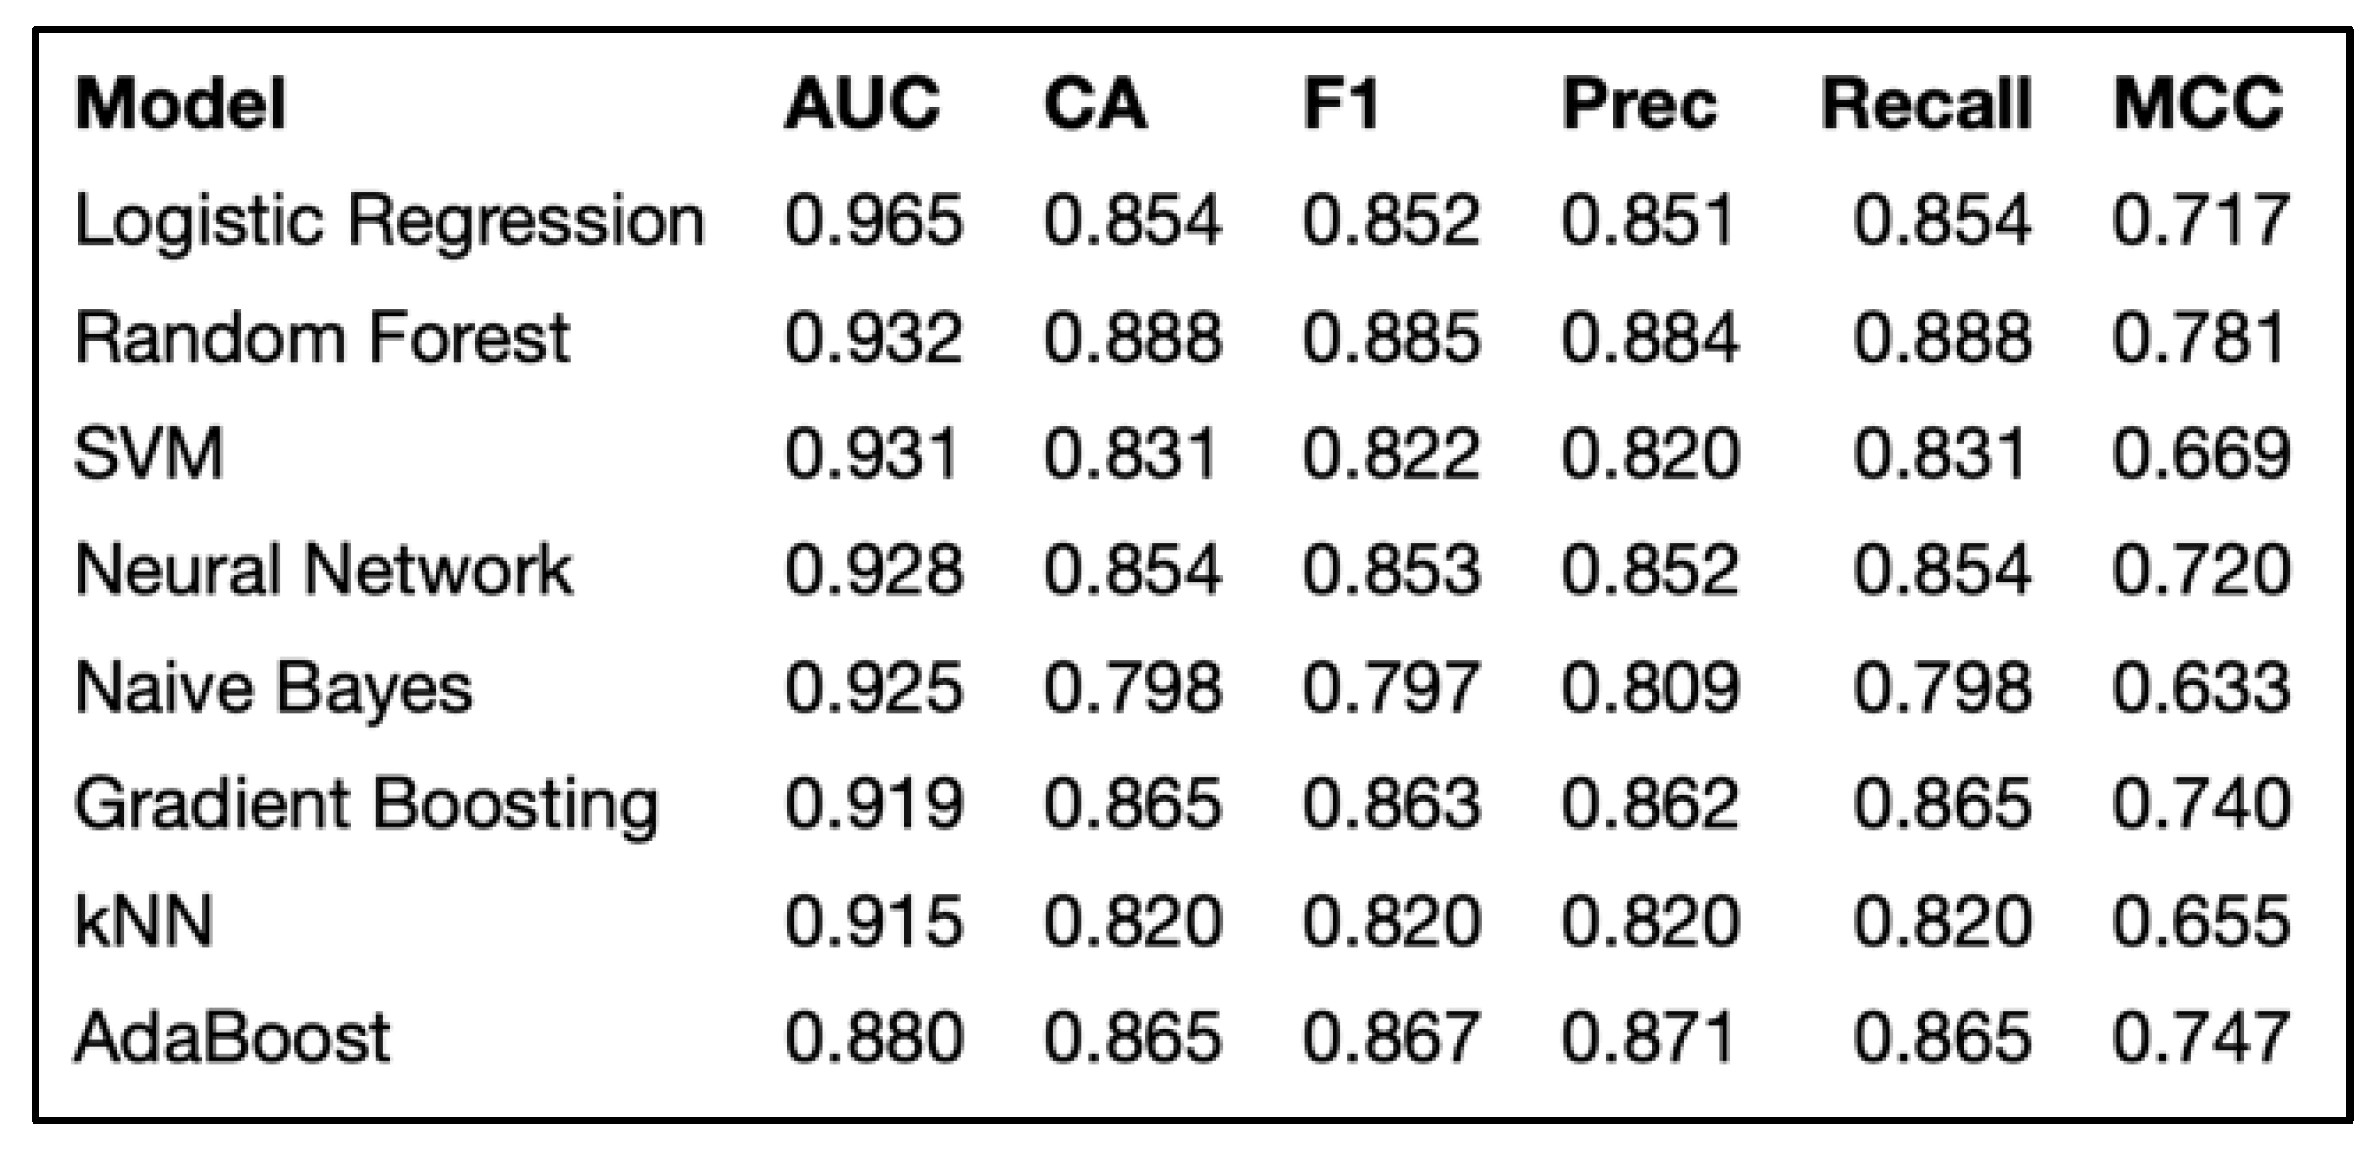Select the F1 column header
Image resolution: width=2379 pixels, height=1153 pixels.
pos(1341,103)
